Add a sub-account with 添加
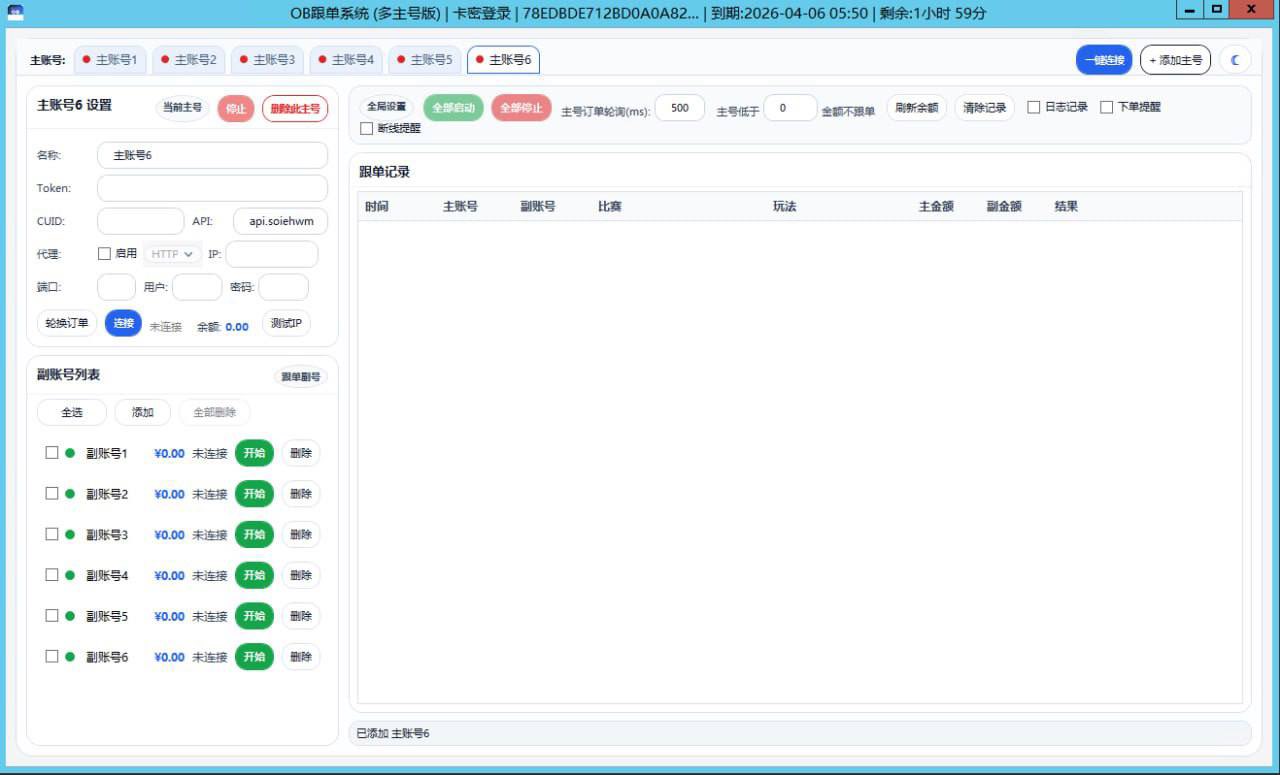Screen dimensions: 1280x775 pyautogui.click(x=142, y=412)
